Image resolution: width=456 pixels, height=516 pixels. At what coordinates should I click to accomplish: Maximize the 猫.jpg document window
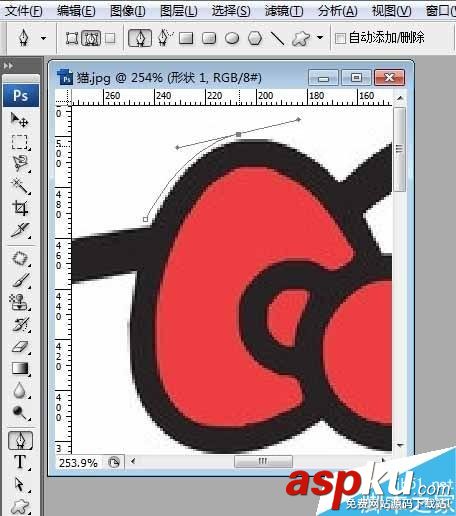(x=356, y=78)
